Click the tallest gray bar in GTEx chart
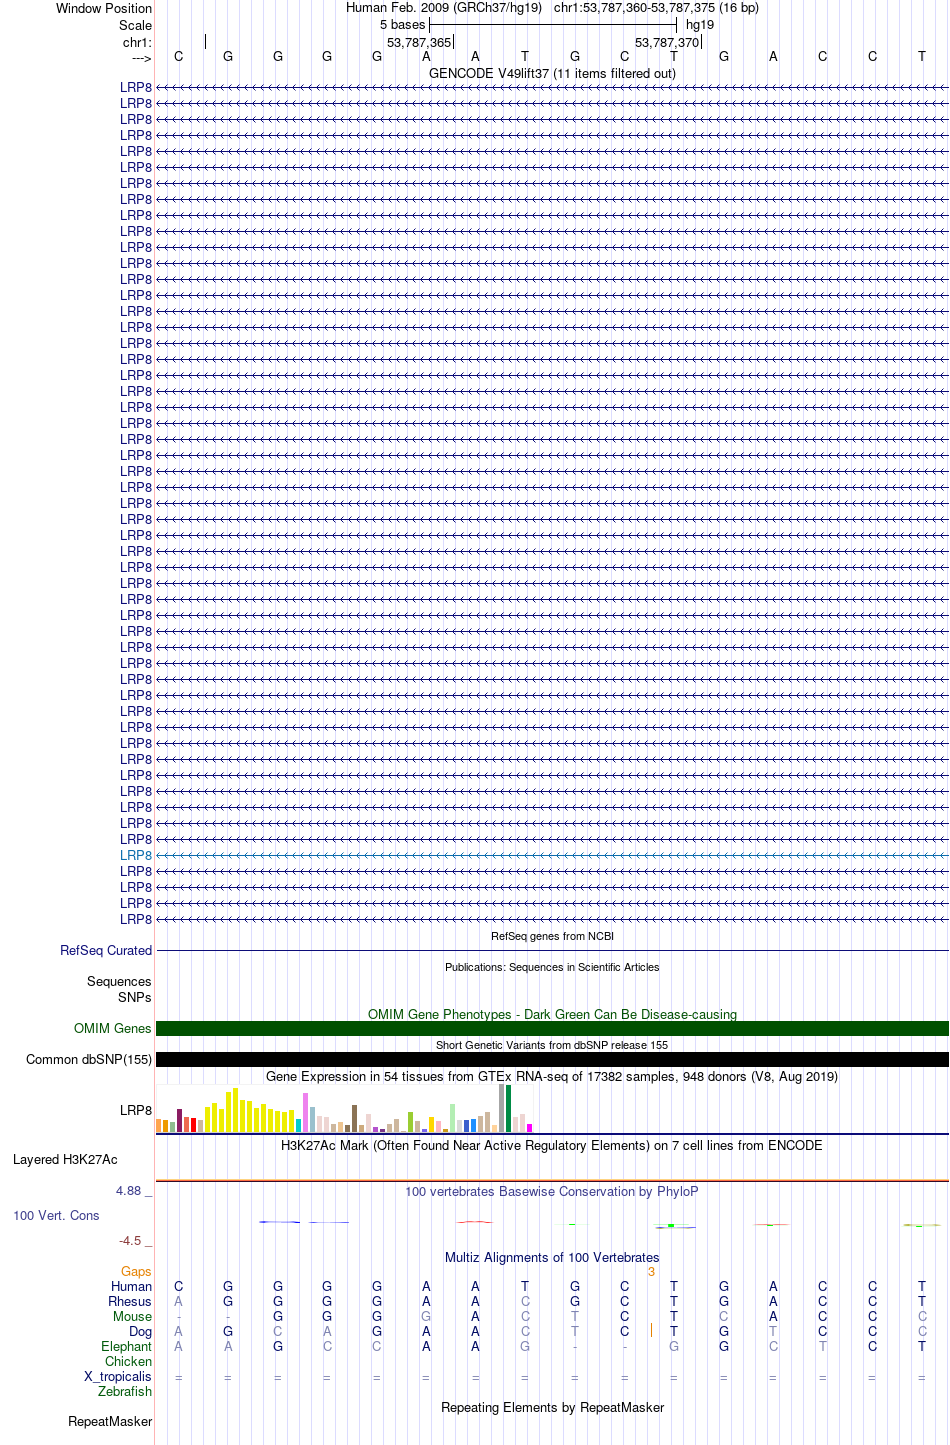The width and height of the screenshot is (950, 1445). click(x=502, y=1108)
